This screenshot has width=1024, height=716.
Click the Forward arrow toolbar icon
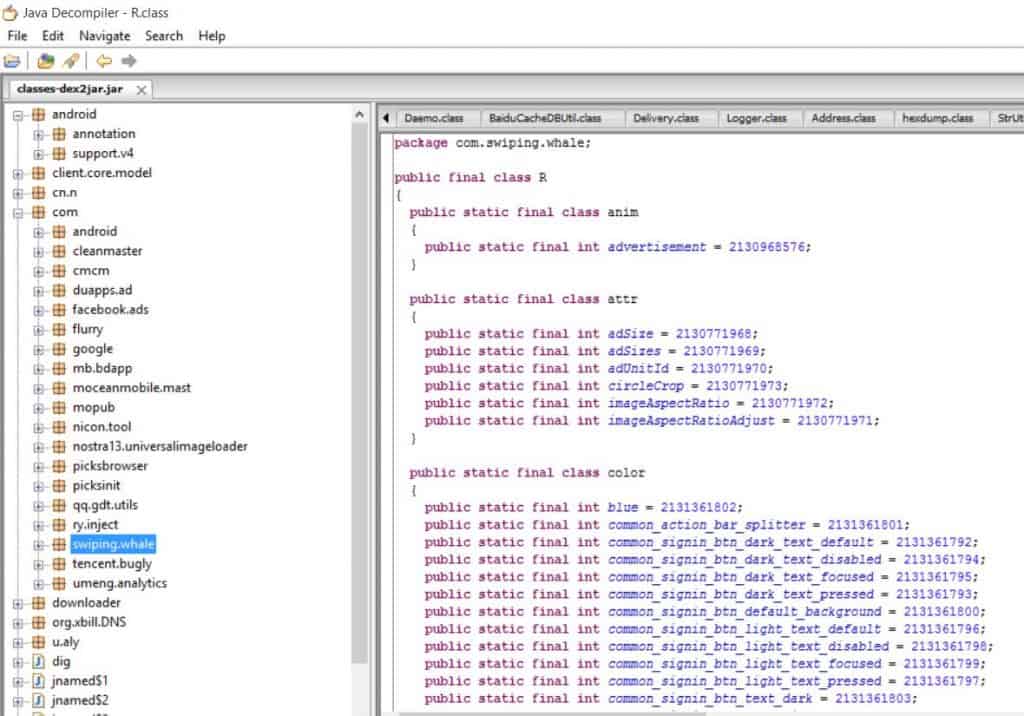click(129, 61)
